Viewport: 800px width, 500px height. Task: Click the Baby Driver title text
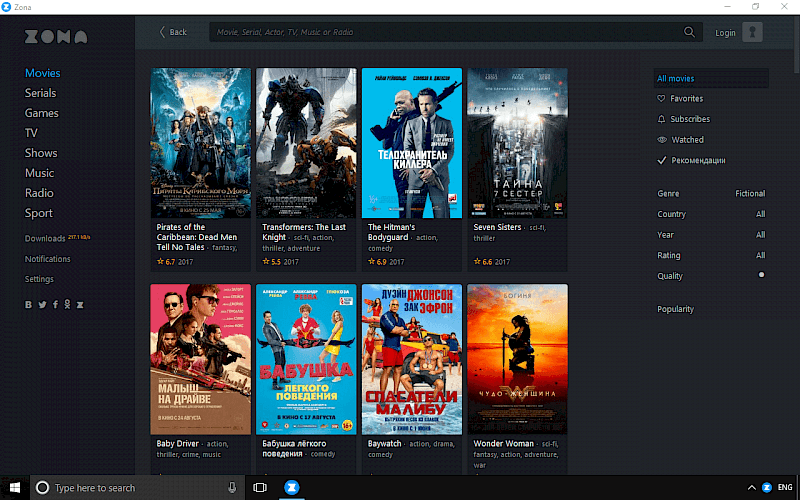pyautogui.click(x=177, y=443)
